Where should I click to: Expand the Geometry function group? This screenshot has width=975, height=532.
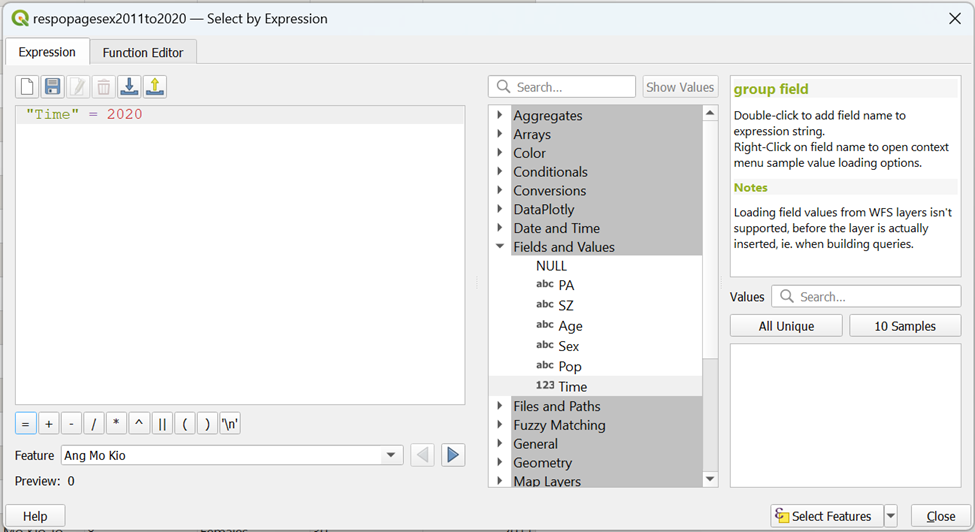point(500,463)
